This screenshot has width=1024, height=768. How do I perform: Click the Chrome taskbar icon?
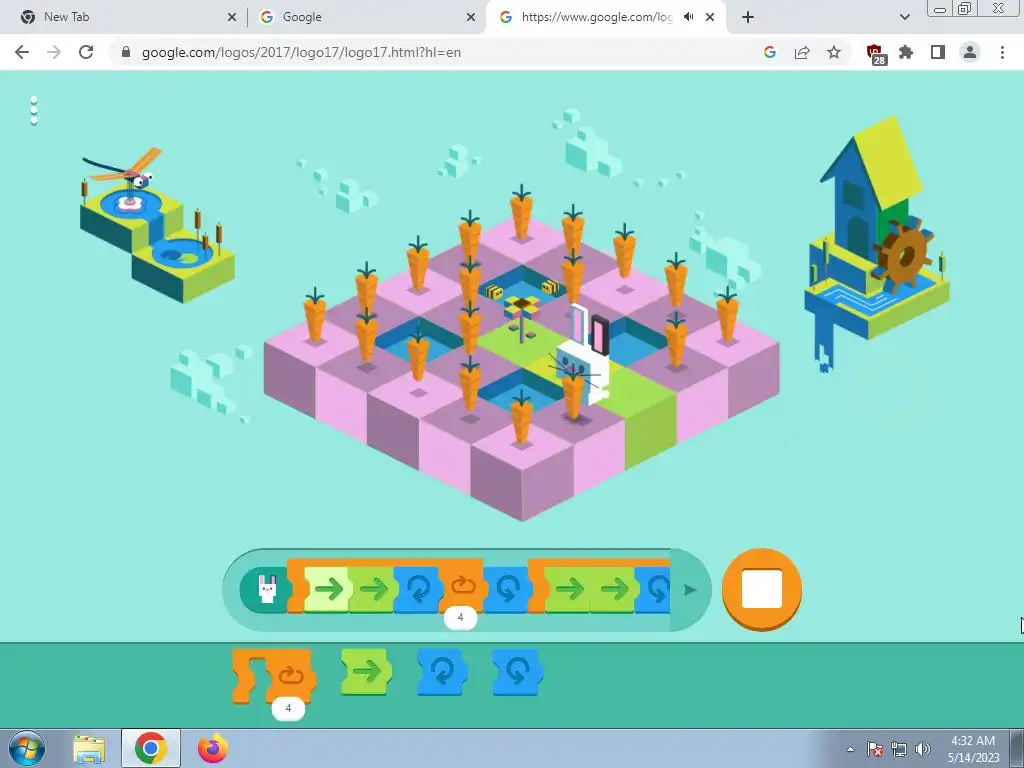(150, 748)
